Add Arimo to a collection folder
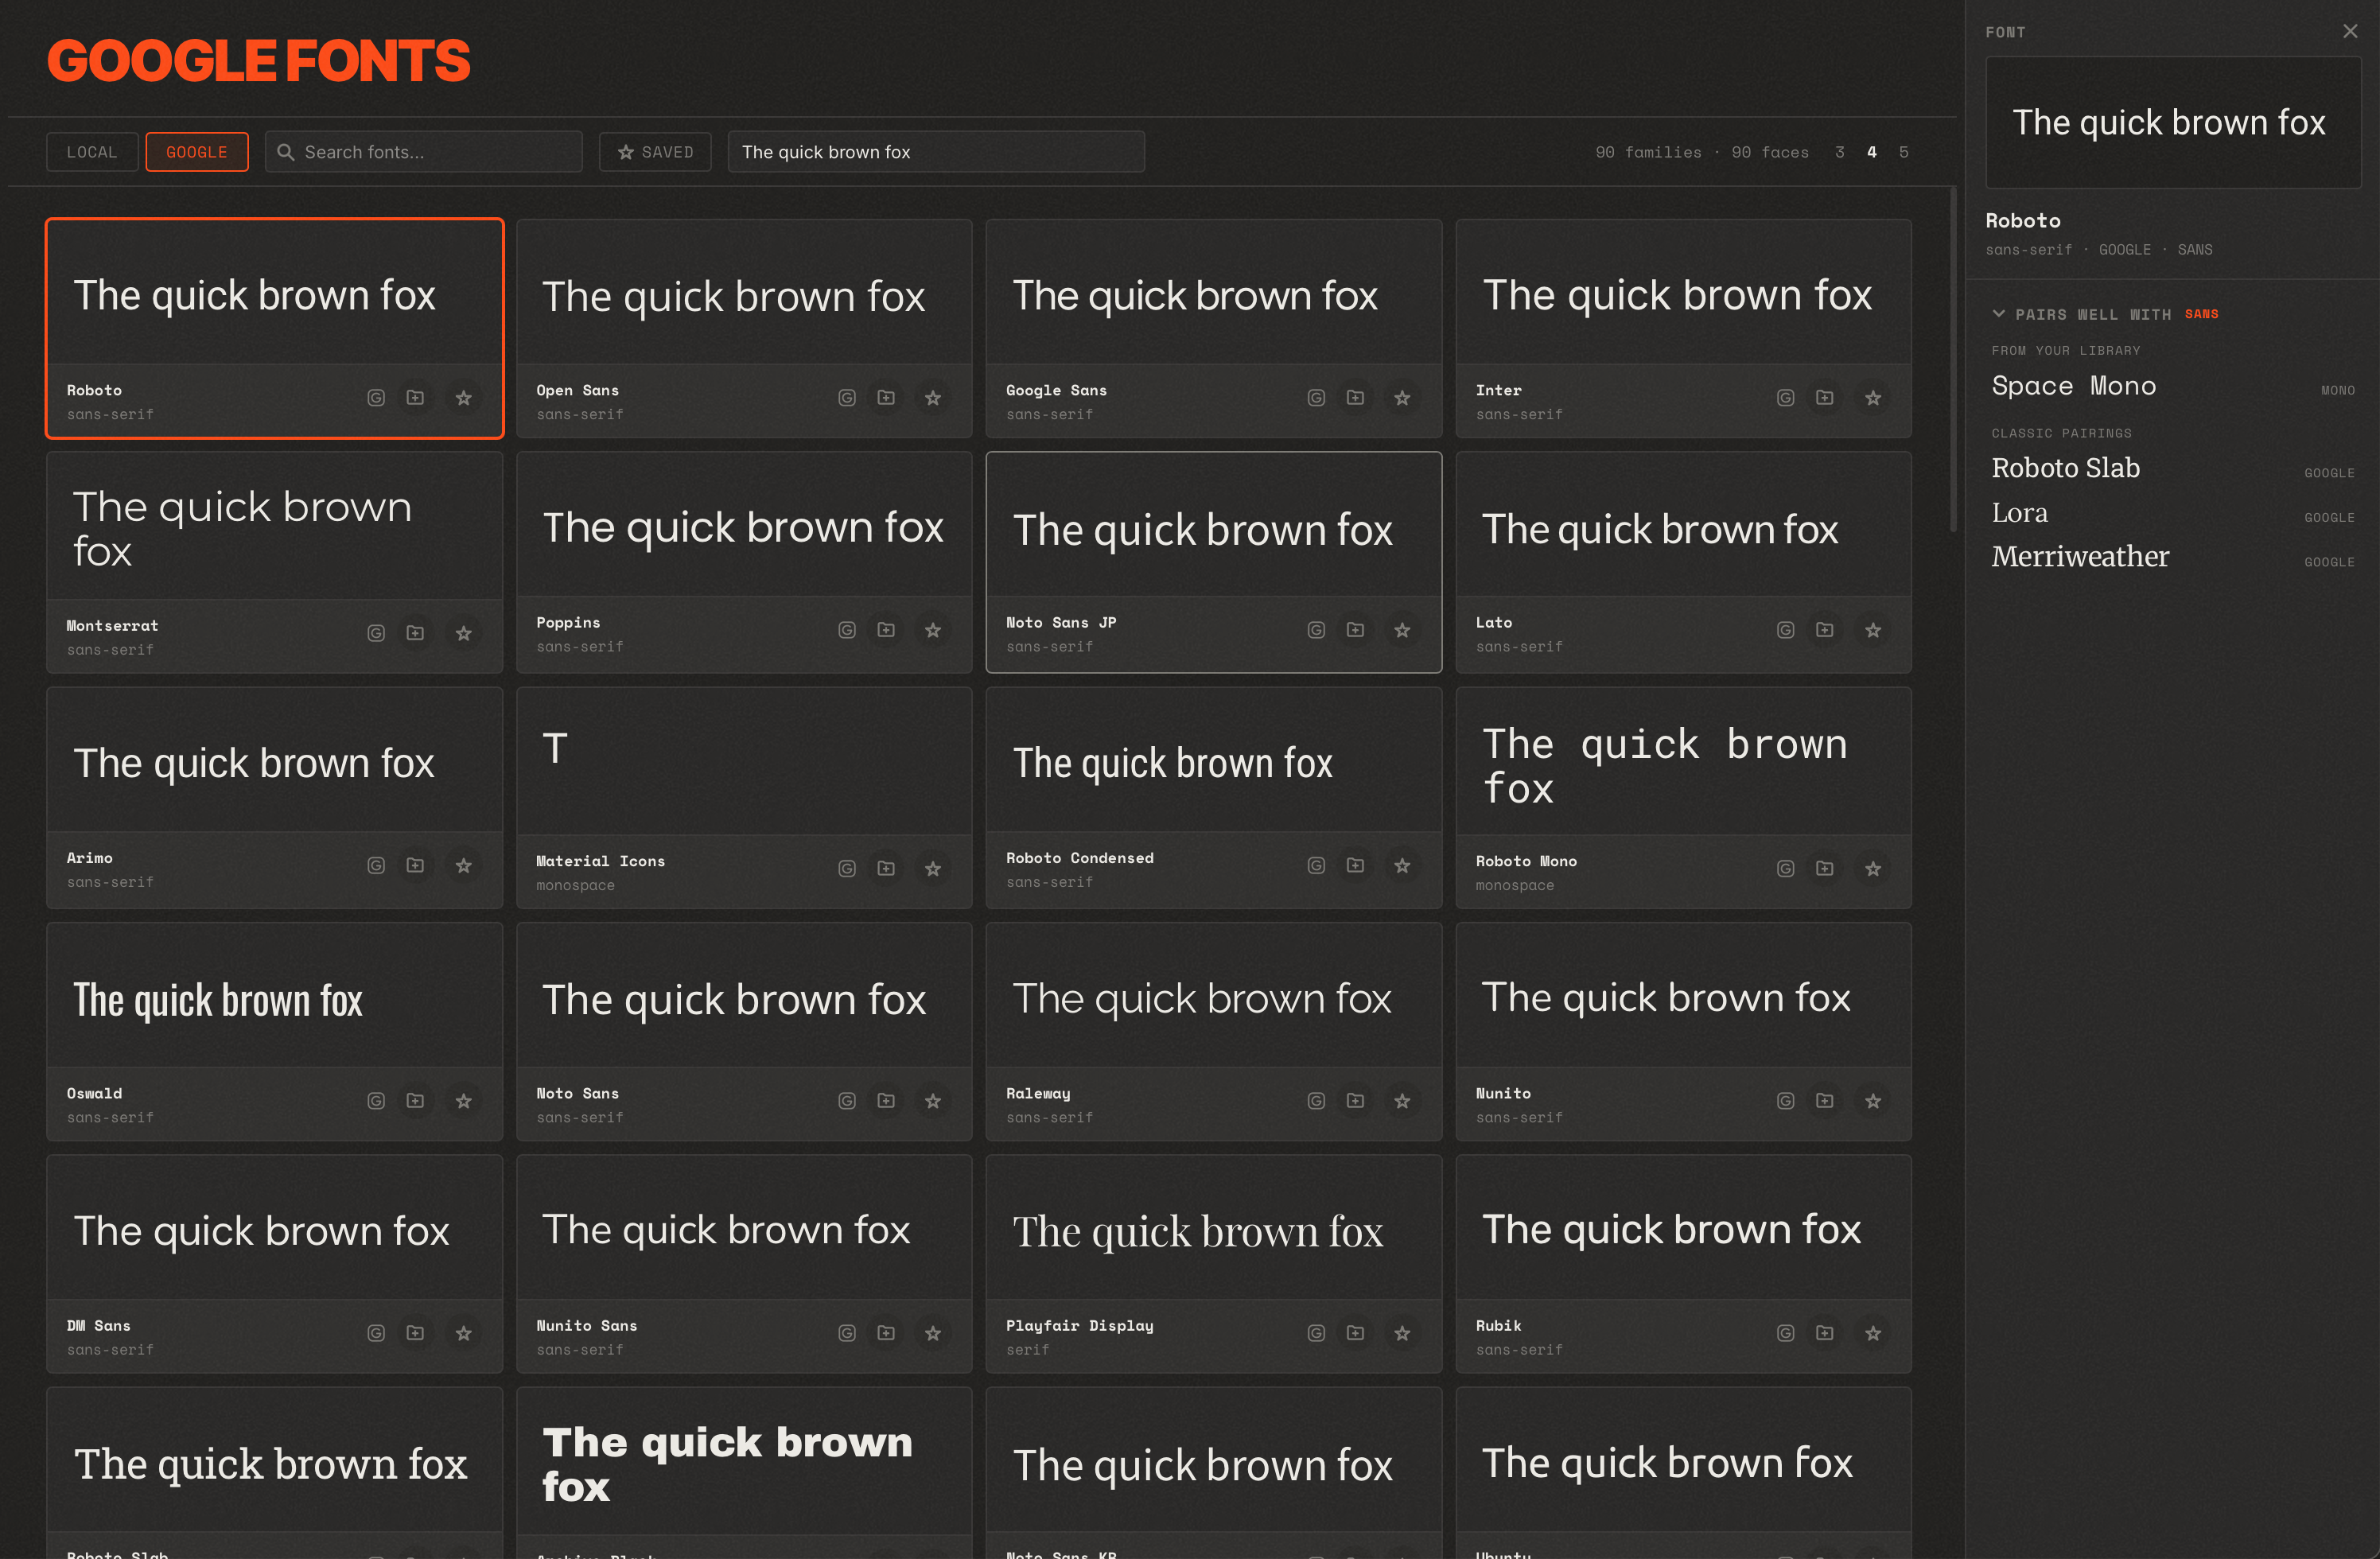The width and height of the screenshot is (2380, 1559). coord(415,865)
